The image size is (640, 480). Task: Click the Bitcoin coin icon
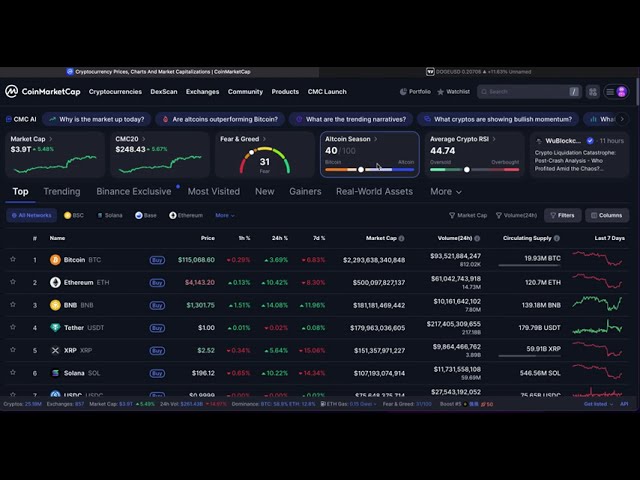point(55,260)
